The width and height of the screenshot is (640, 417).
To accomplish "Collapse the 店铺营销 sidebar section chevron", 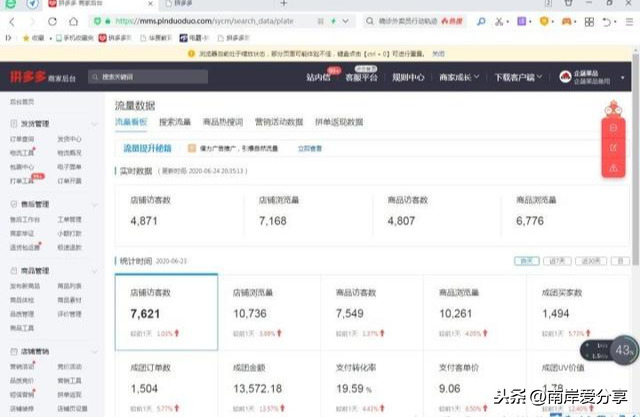I will (94, 352).
